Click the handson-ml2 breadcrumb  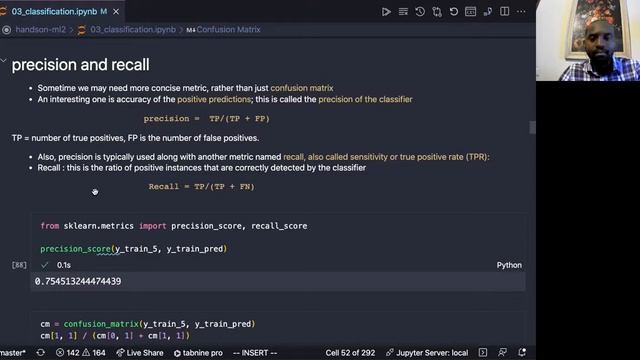[40, 29]
